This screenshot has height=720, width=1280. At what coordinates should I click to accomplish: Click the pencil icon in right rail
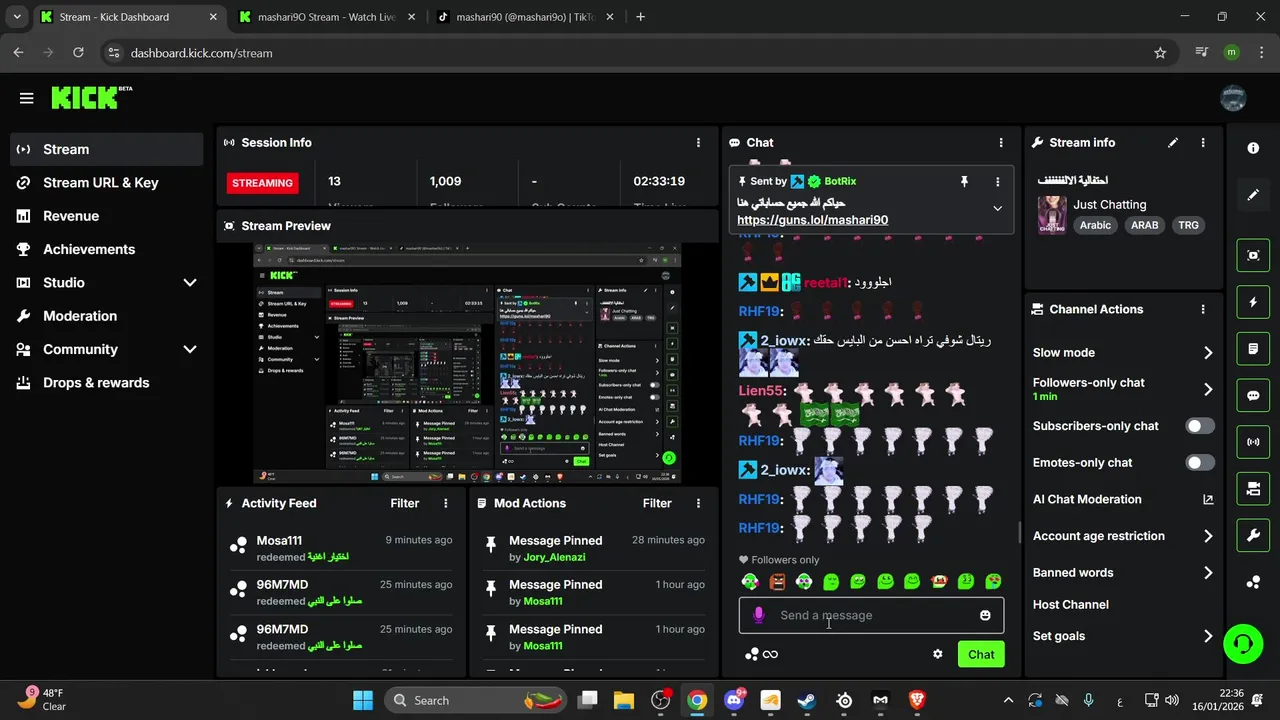pos(1253,195)
